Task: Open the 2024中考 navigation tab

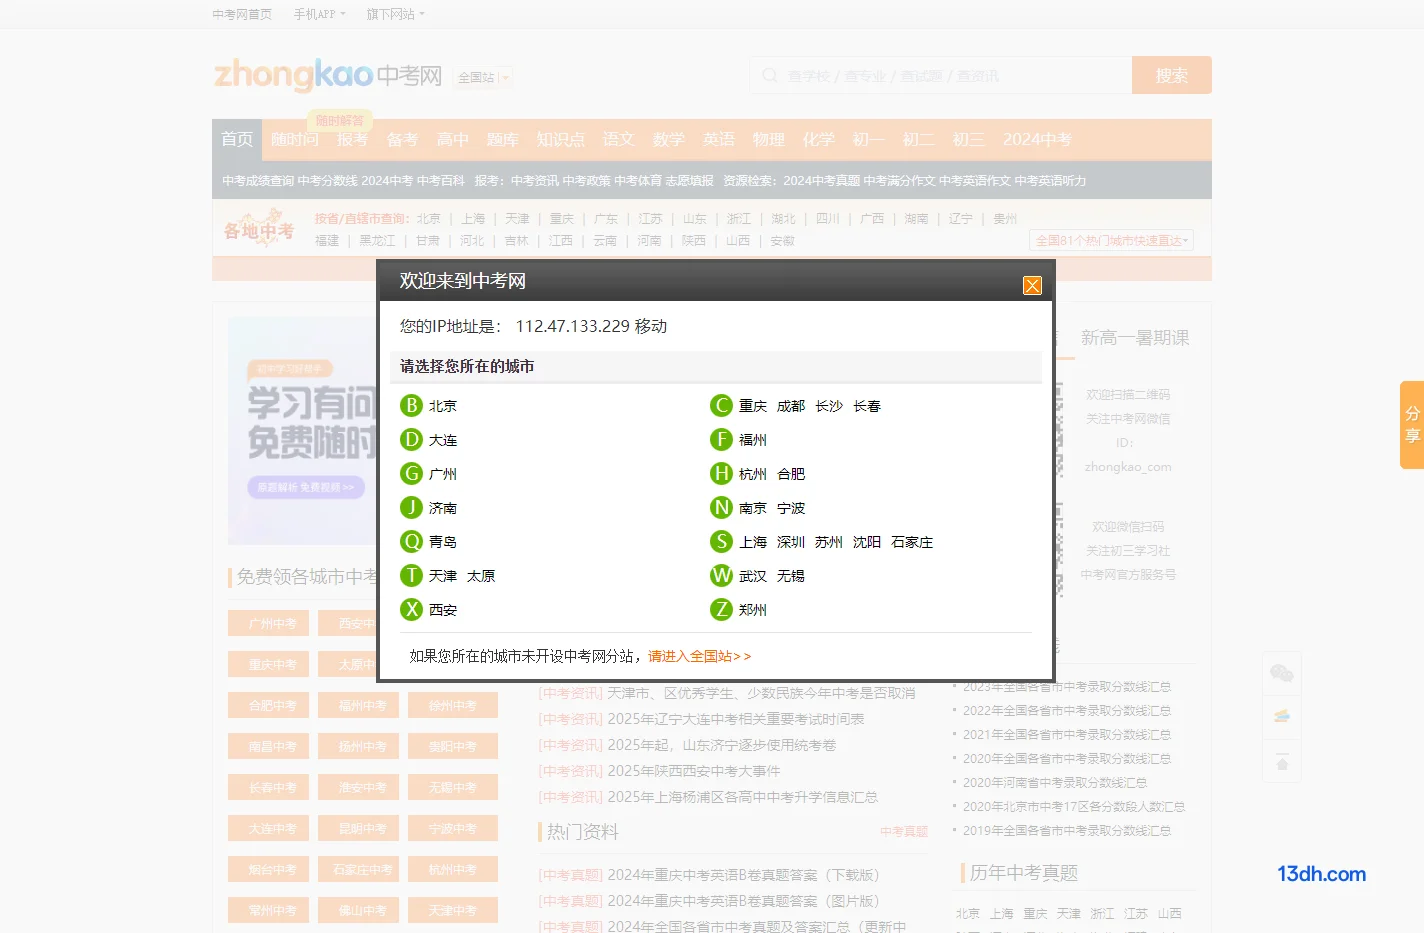Action: (1037, 139)
